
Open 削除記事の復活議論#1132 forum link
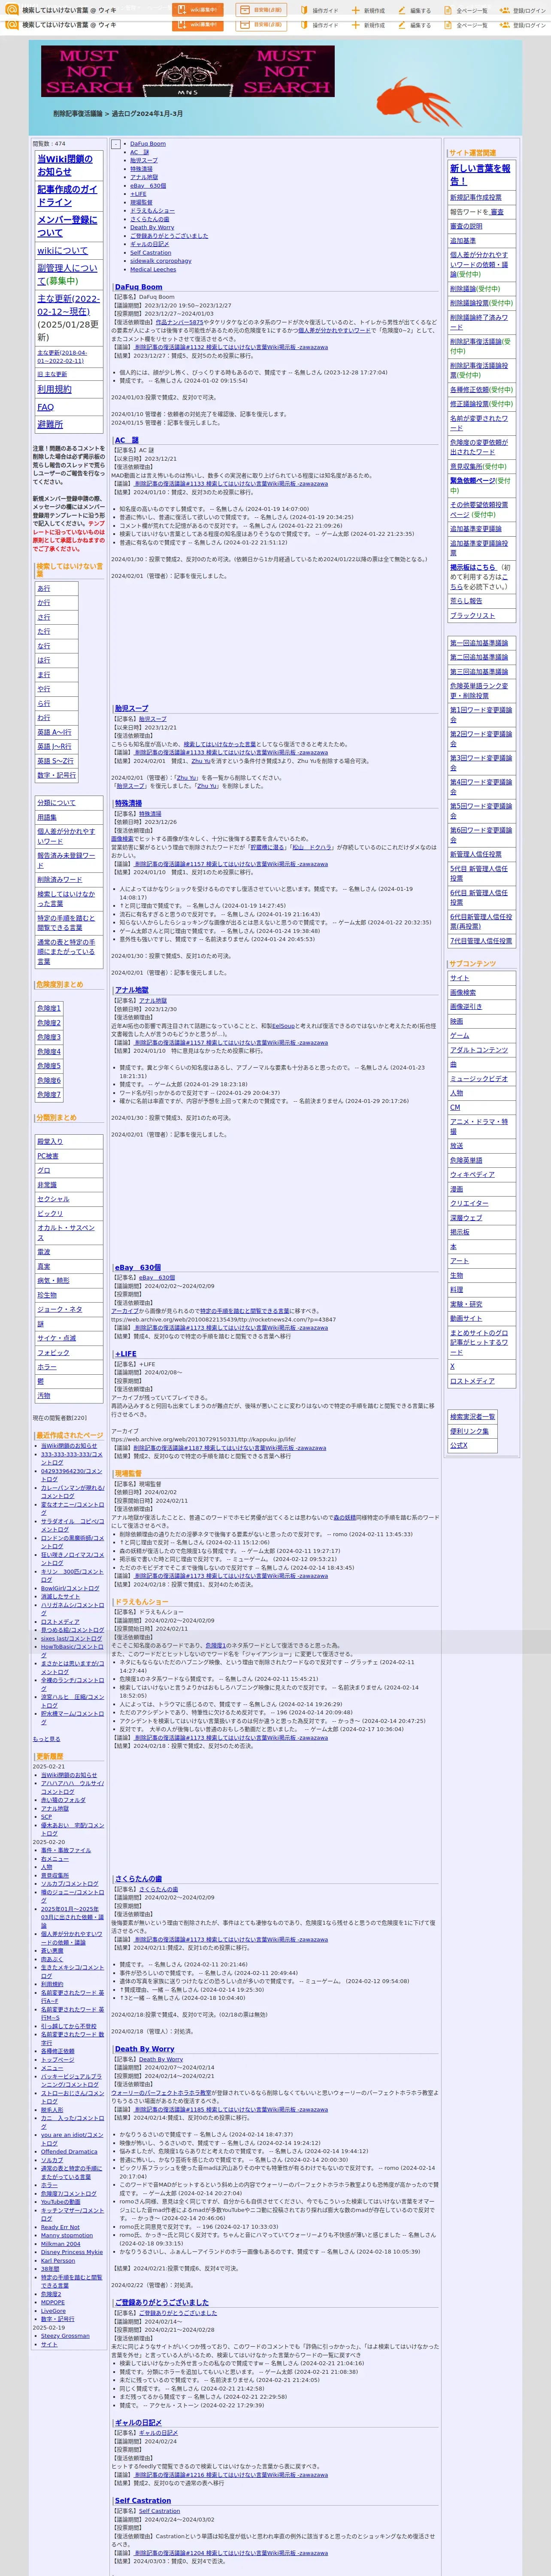pos(230,348)
